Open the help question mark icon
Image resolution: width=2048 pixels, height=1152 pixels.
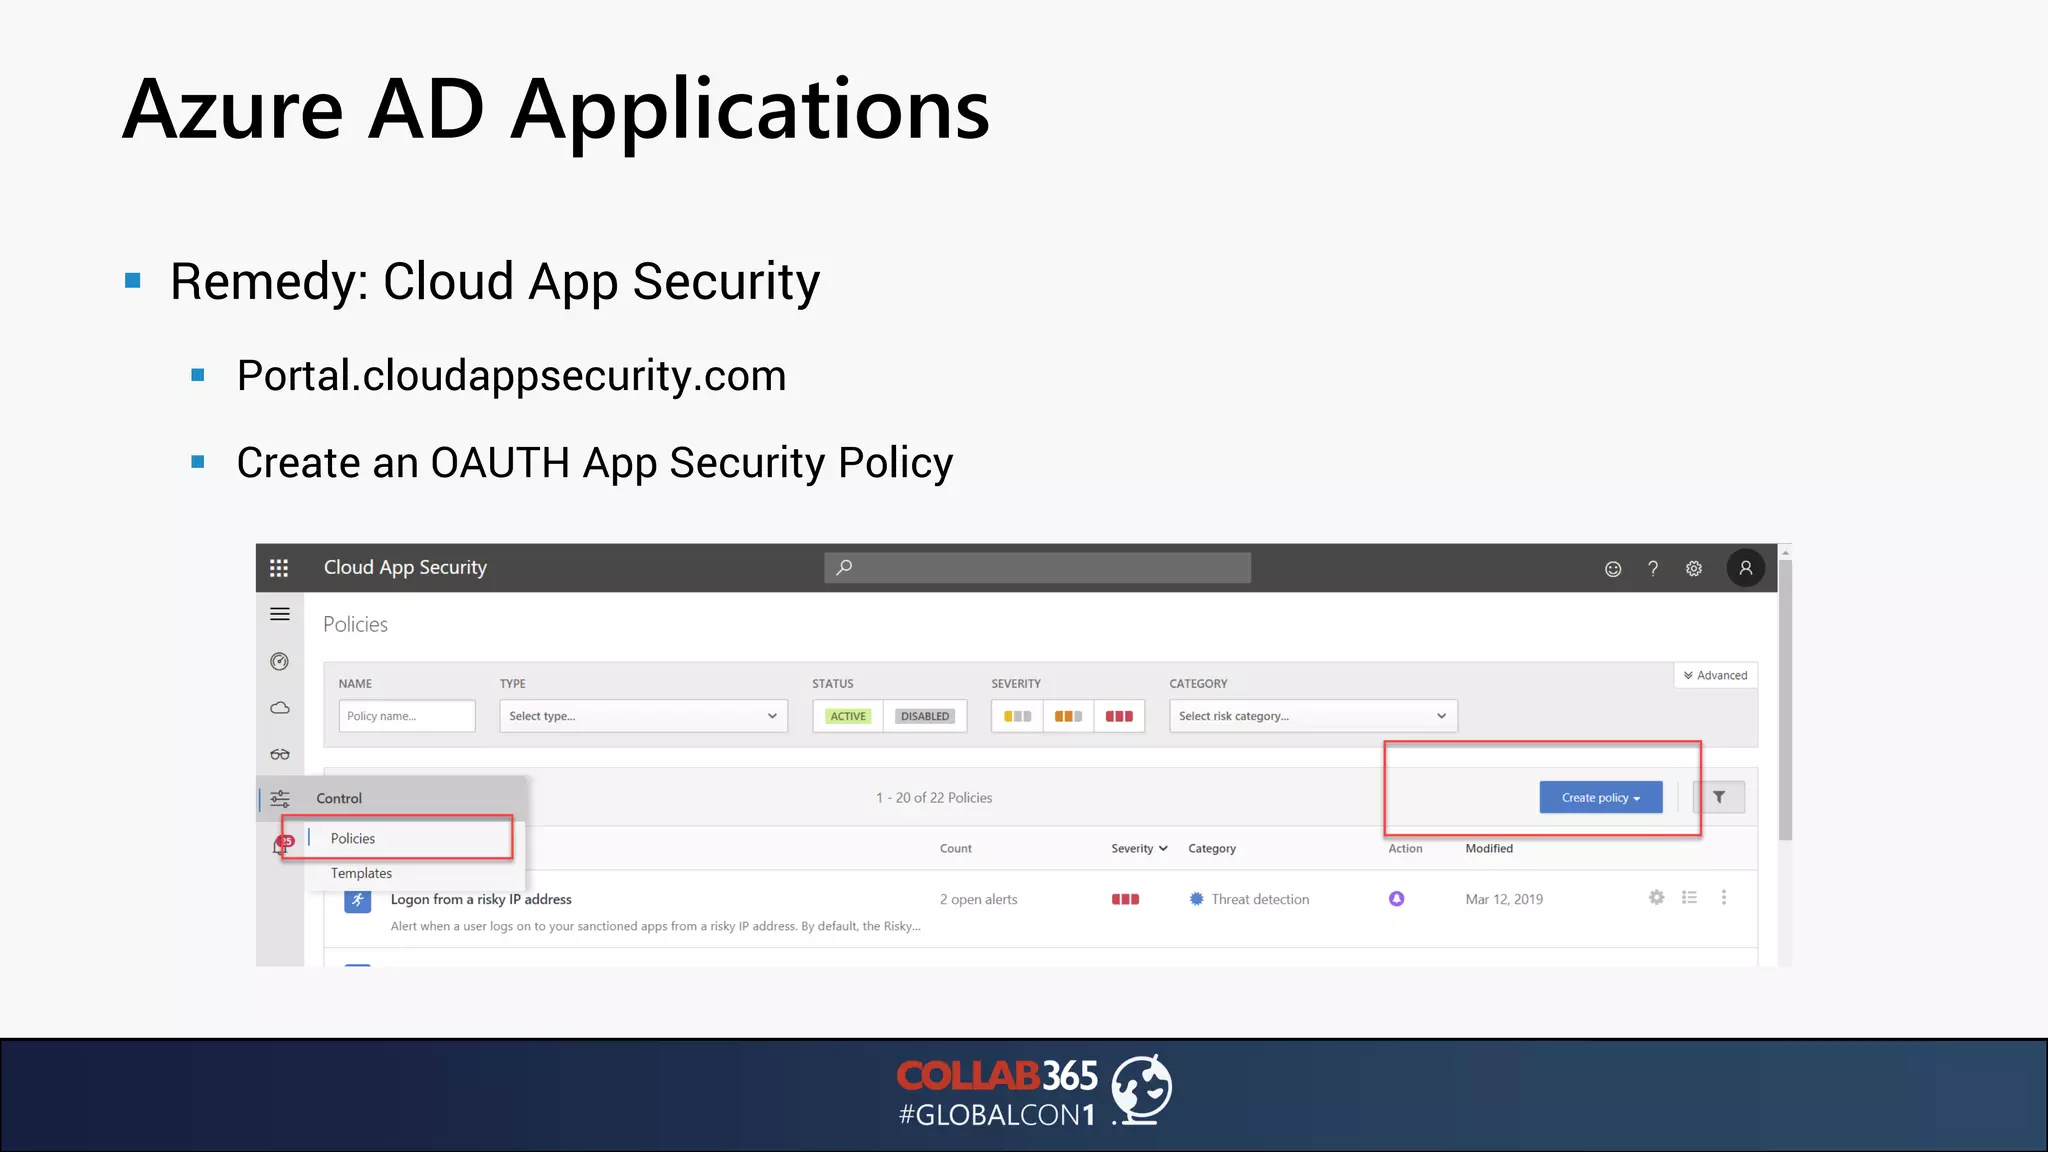point(1653,568)
